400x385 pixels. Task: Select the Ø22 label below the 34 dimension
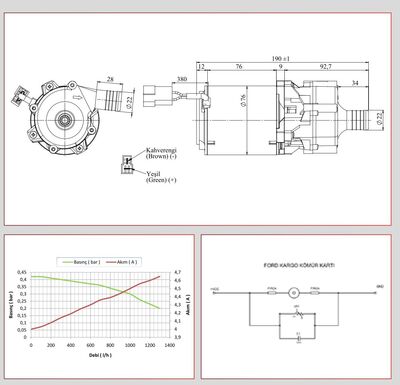(380, 118)
